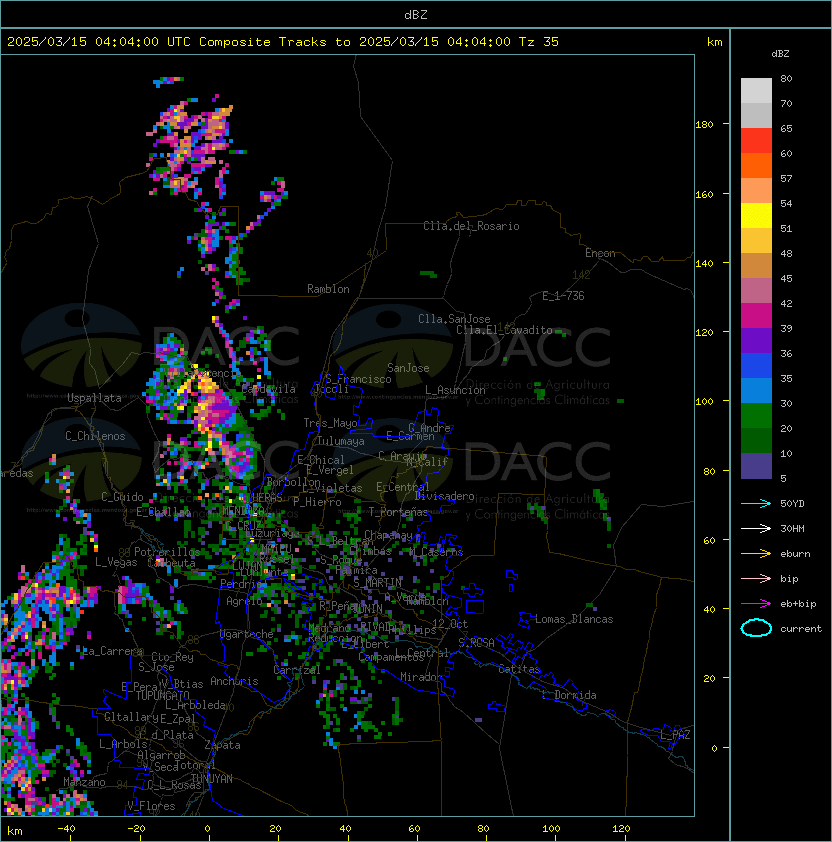Screen dimensions: 832x842
Task: Click the 'current' legend label
Action: [x=801, y=629]
